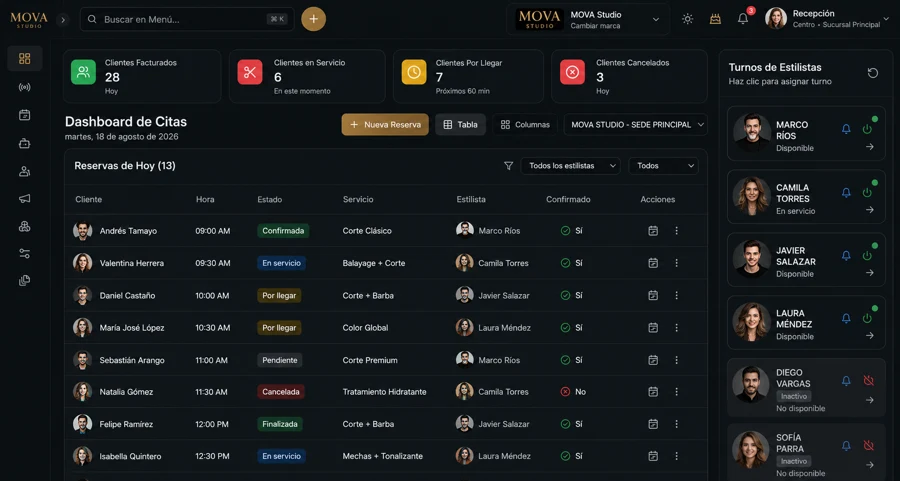Toggle Marco Ríos power availability switch
The width and height of the screenshot is (900, 481).
(867, 129)
